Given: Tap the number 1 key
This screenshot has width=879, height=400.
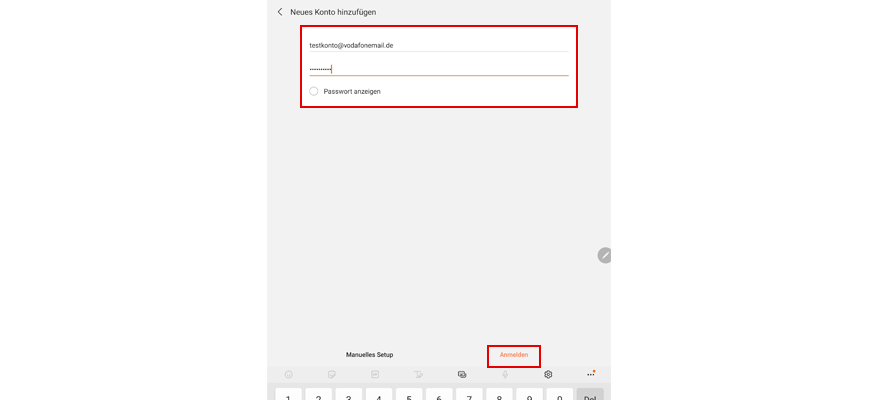Looking at the screenshot, I should pos(288,394).
